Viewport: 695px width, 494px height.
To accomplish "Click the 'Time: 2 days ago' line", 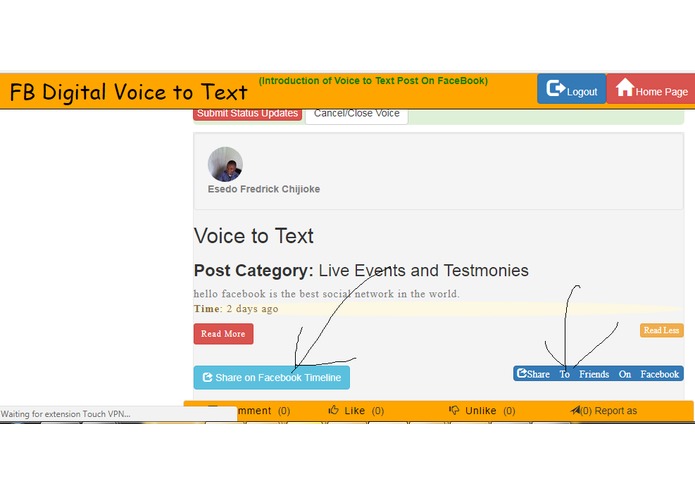I will [236, 309].
